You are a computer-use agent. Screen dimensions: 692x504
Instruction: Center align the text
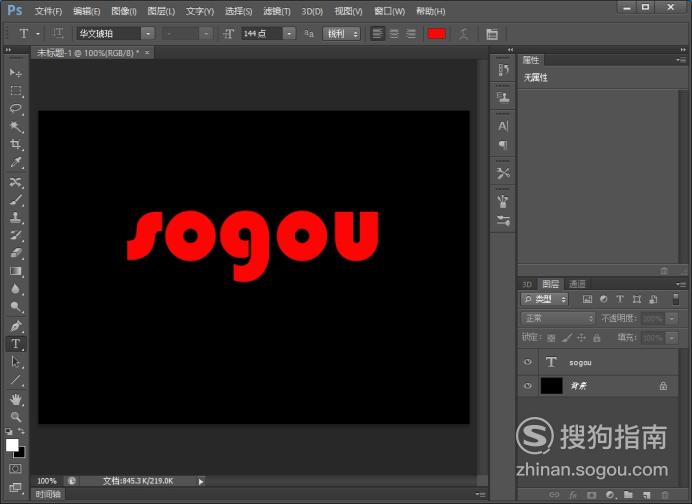click(394, 34)
